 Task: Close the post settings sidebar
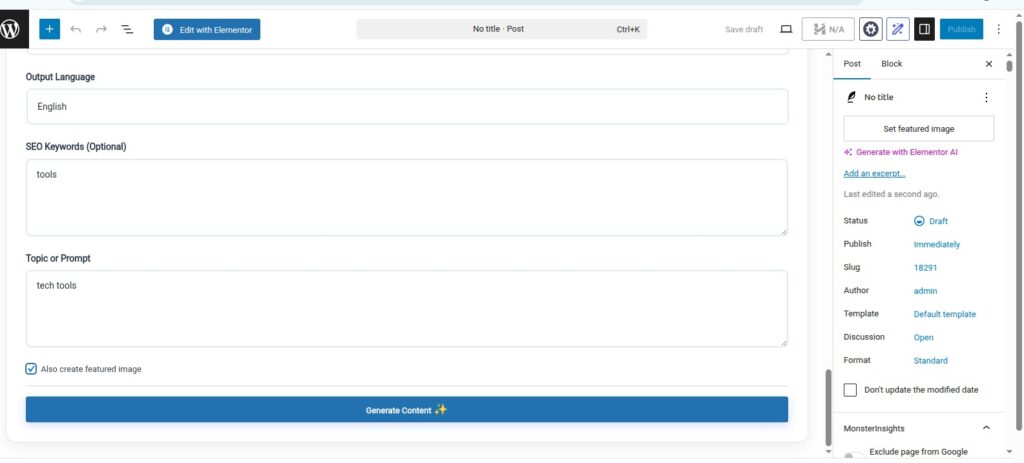989,64
